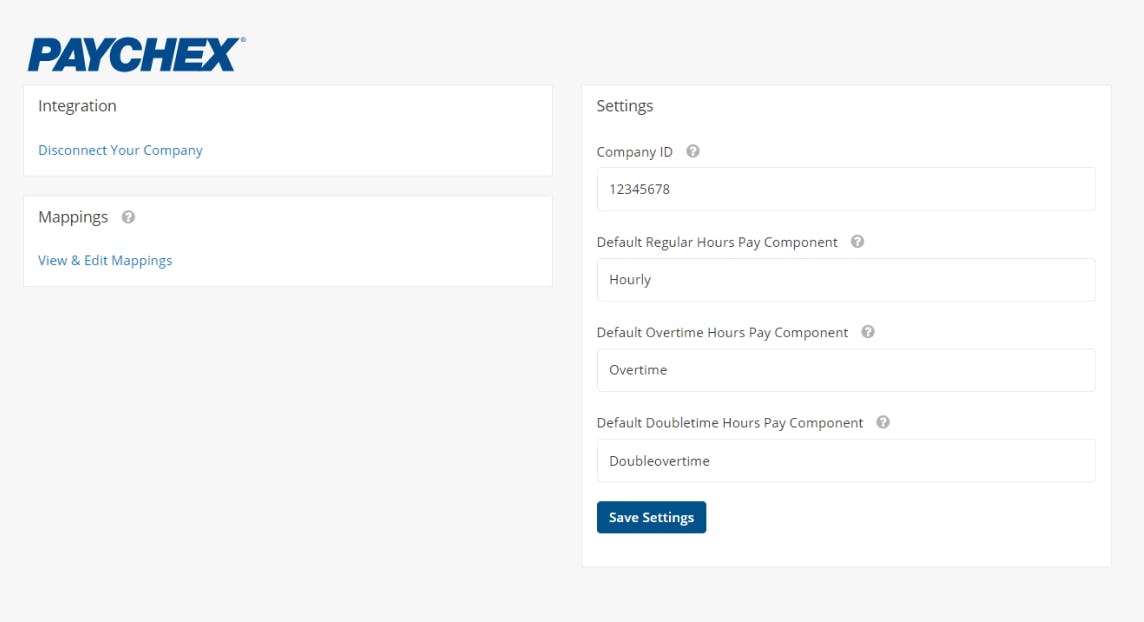Click the Settings panel heading
Screen dimensions: 1144x622
[625, 105]
